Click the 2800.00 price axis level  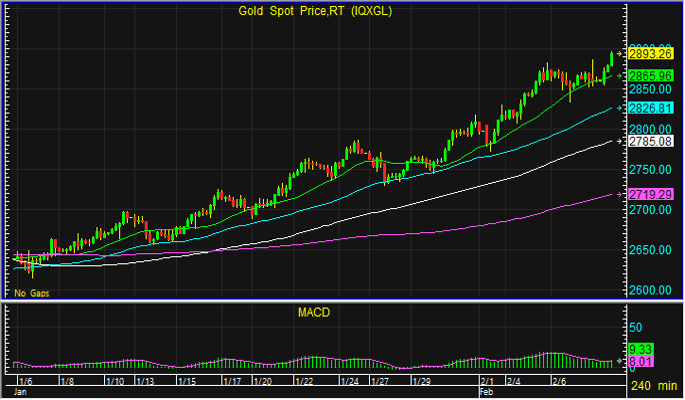tap(648, 129)
